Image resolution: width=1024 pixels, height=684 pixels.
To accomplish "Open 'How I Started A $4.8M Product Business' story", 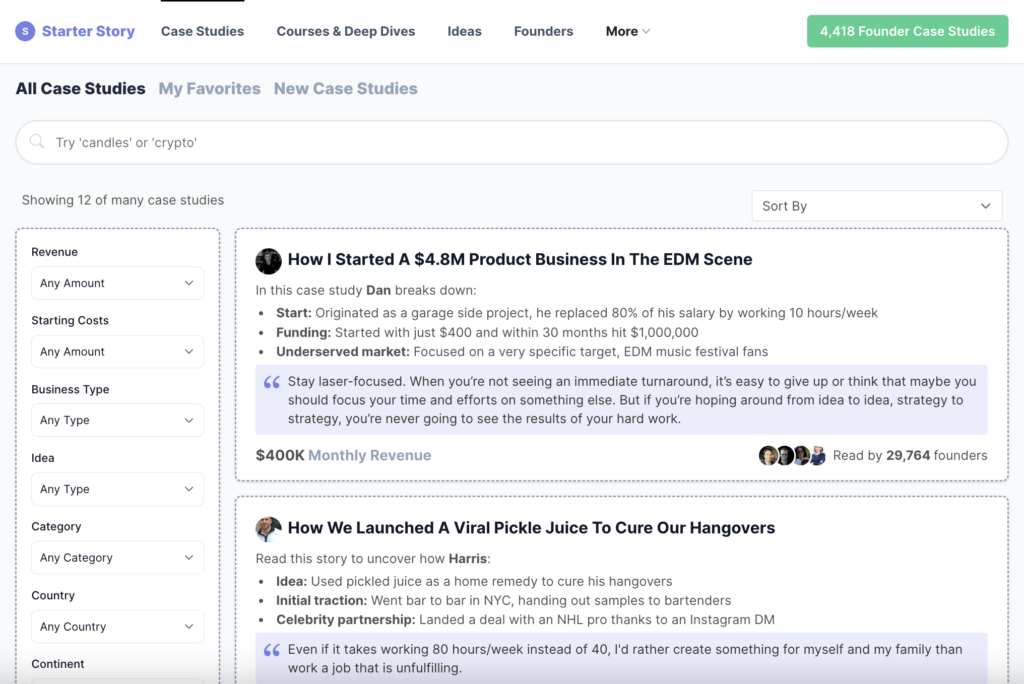I will click(520, 259).
